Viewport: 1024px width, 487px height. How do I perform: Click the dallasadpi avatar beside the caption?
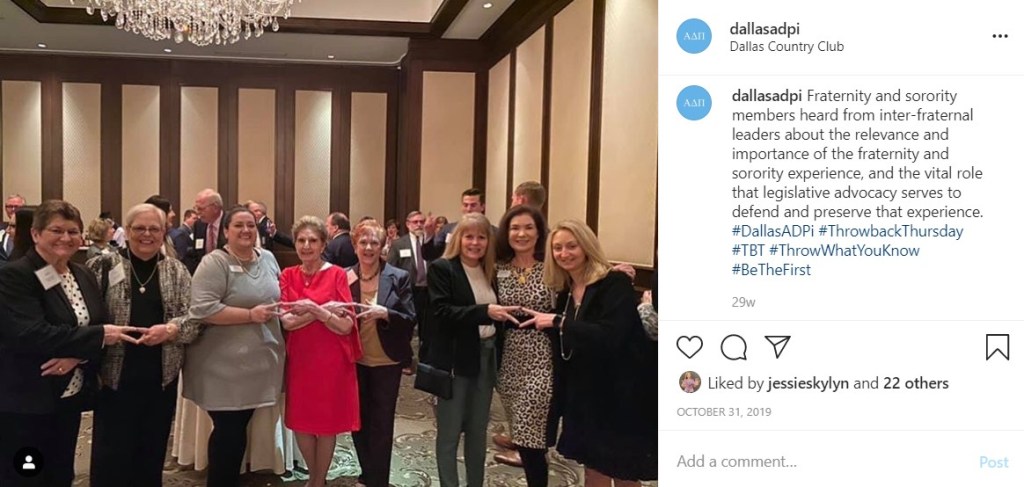[x=694, y=103]
